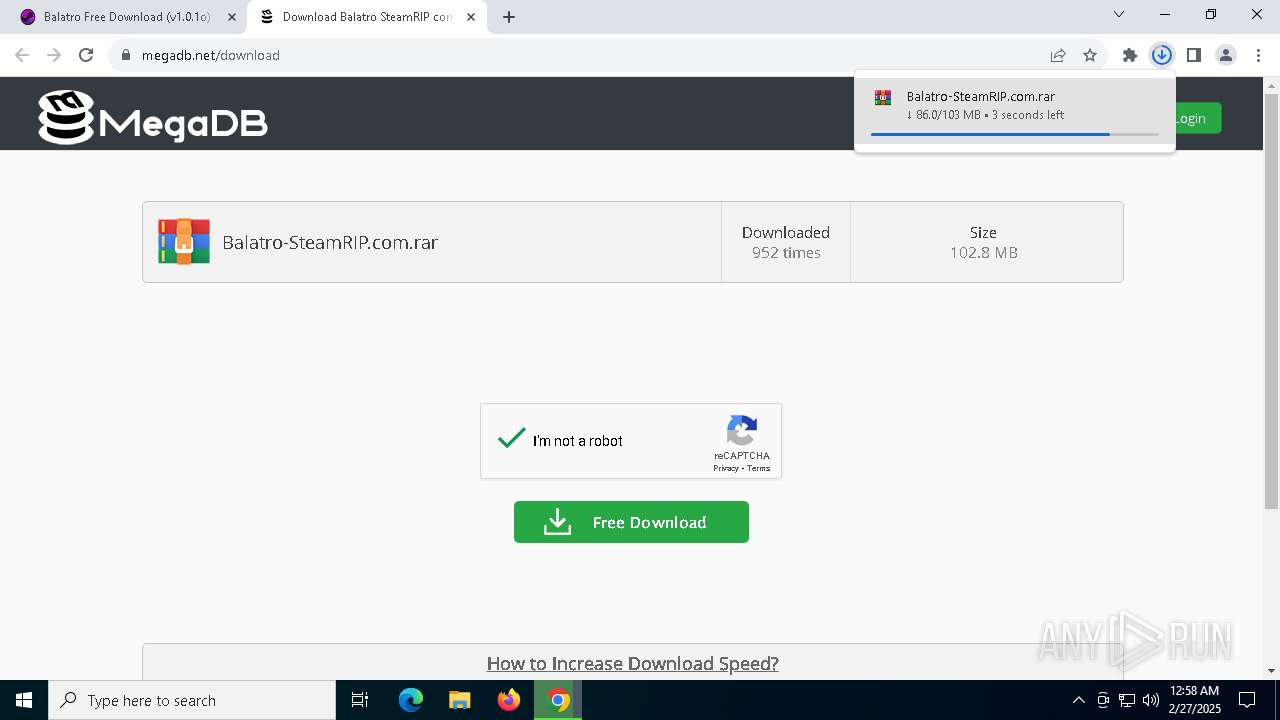This screenshot has width=1280, height=720.
Task: Open Windows Start menu
Action: pyautogui.click(x=24, y=700)
